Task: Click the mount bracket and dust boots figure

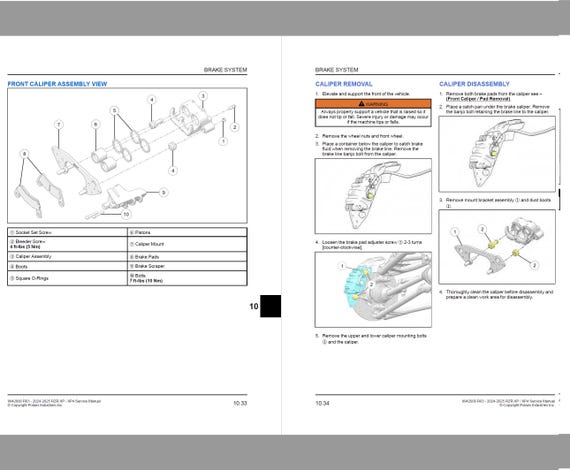Action: [x=497, y=247]
